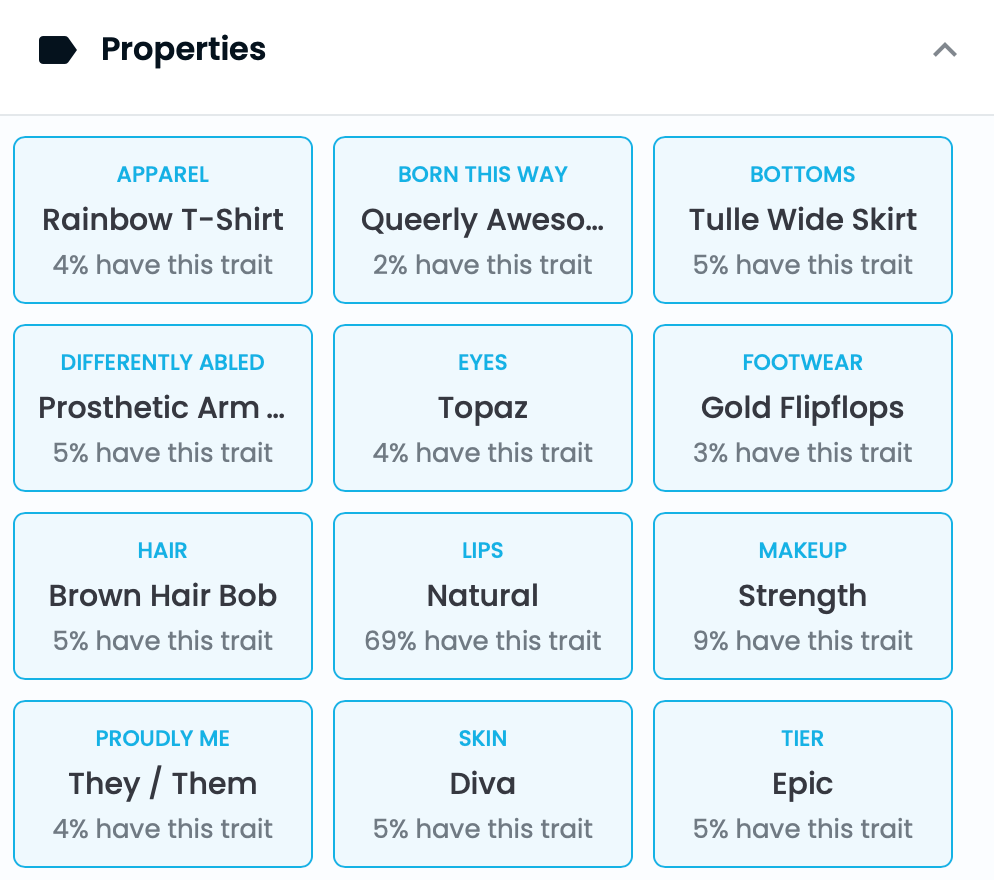Select the Diva skin trait card
Screen dimensions: 994x880
pos(483,784)
